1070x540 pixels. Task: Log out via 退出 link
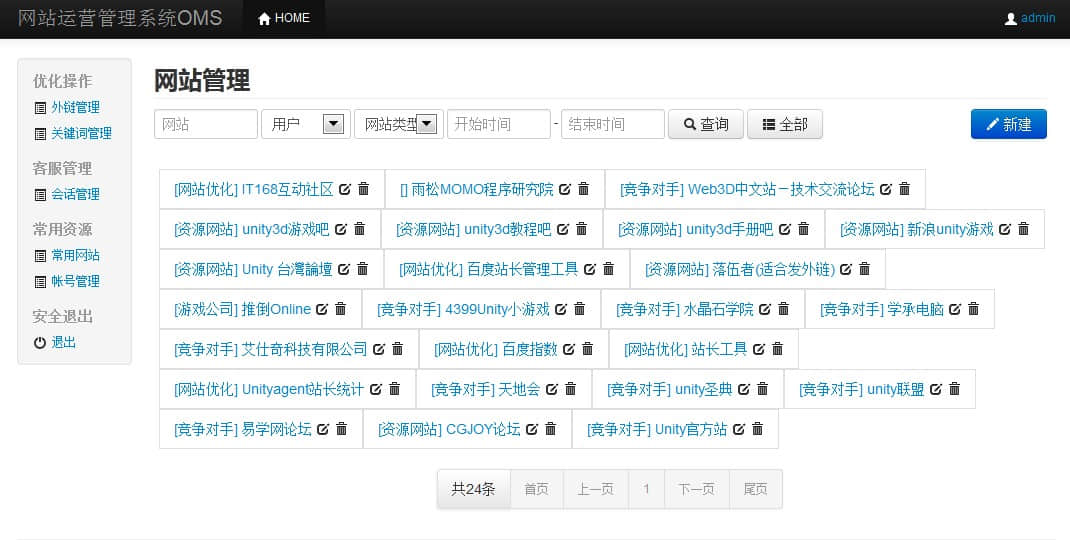click(x=63, y=342)
